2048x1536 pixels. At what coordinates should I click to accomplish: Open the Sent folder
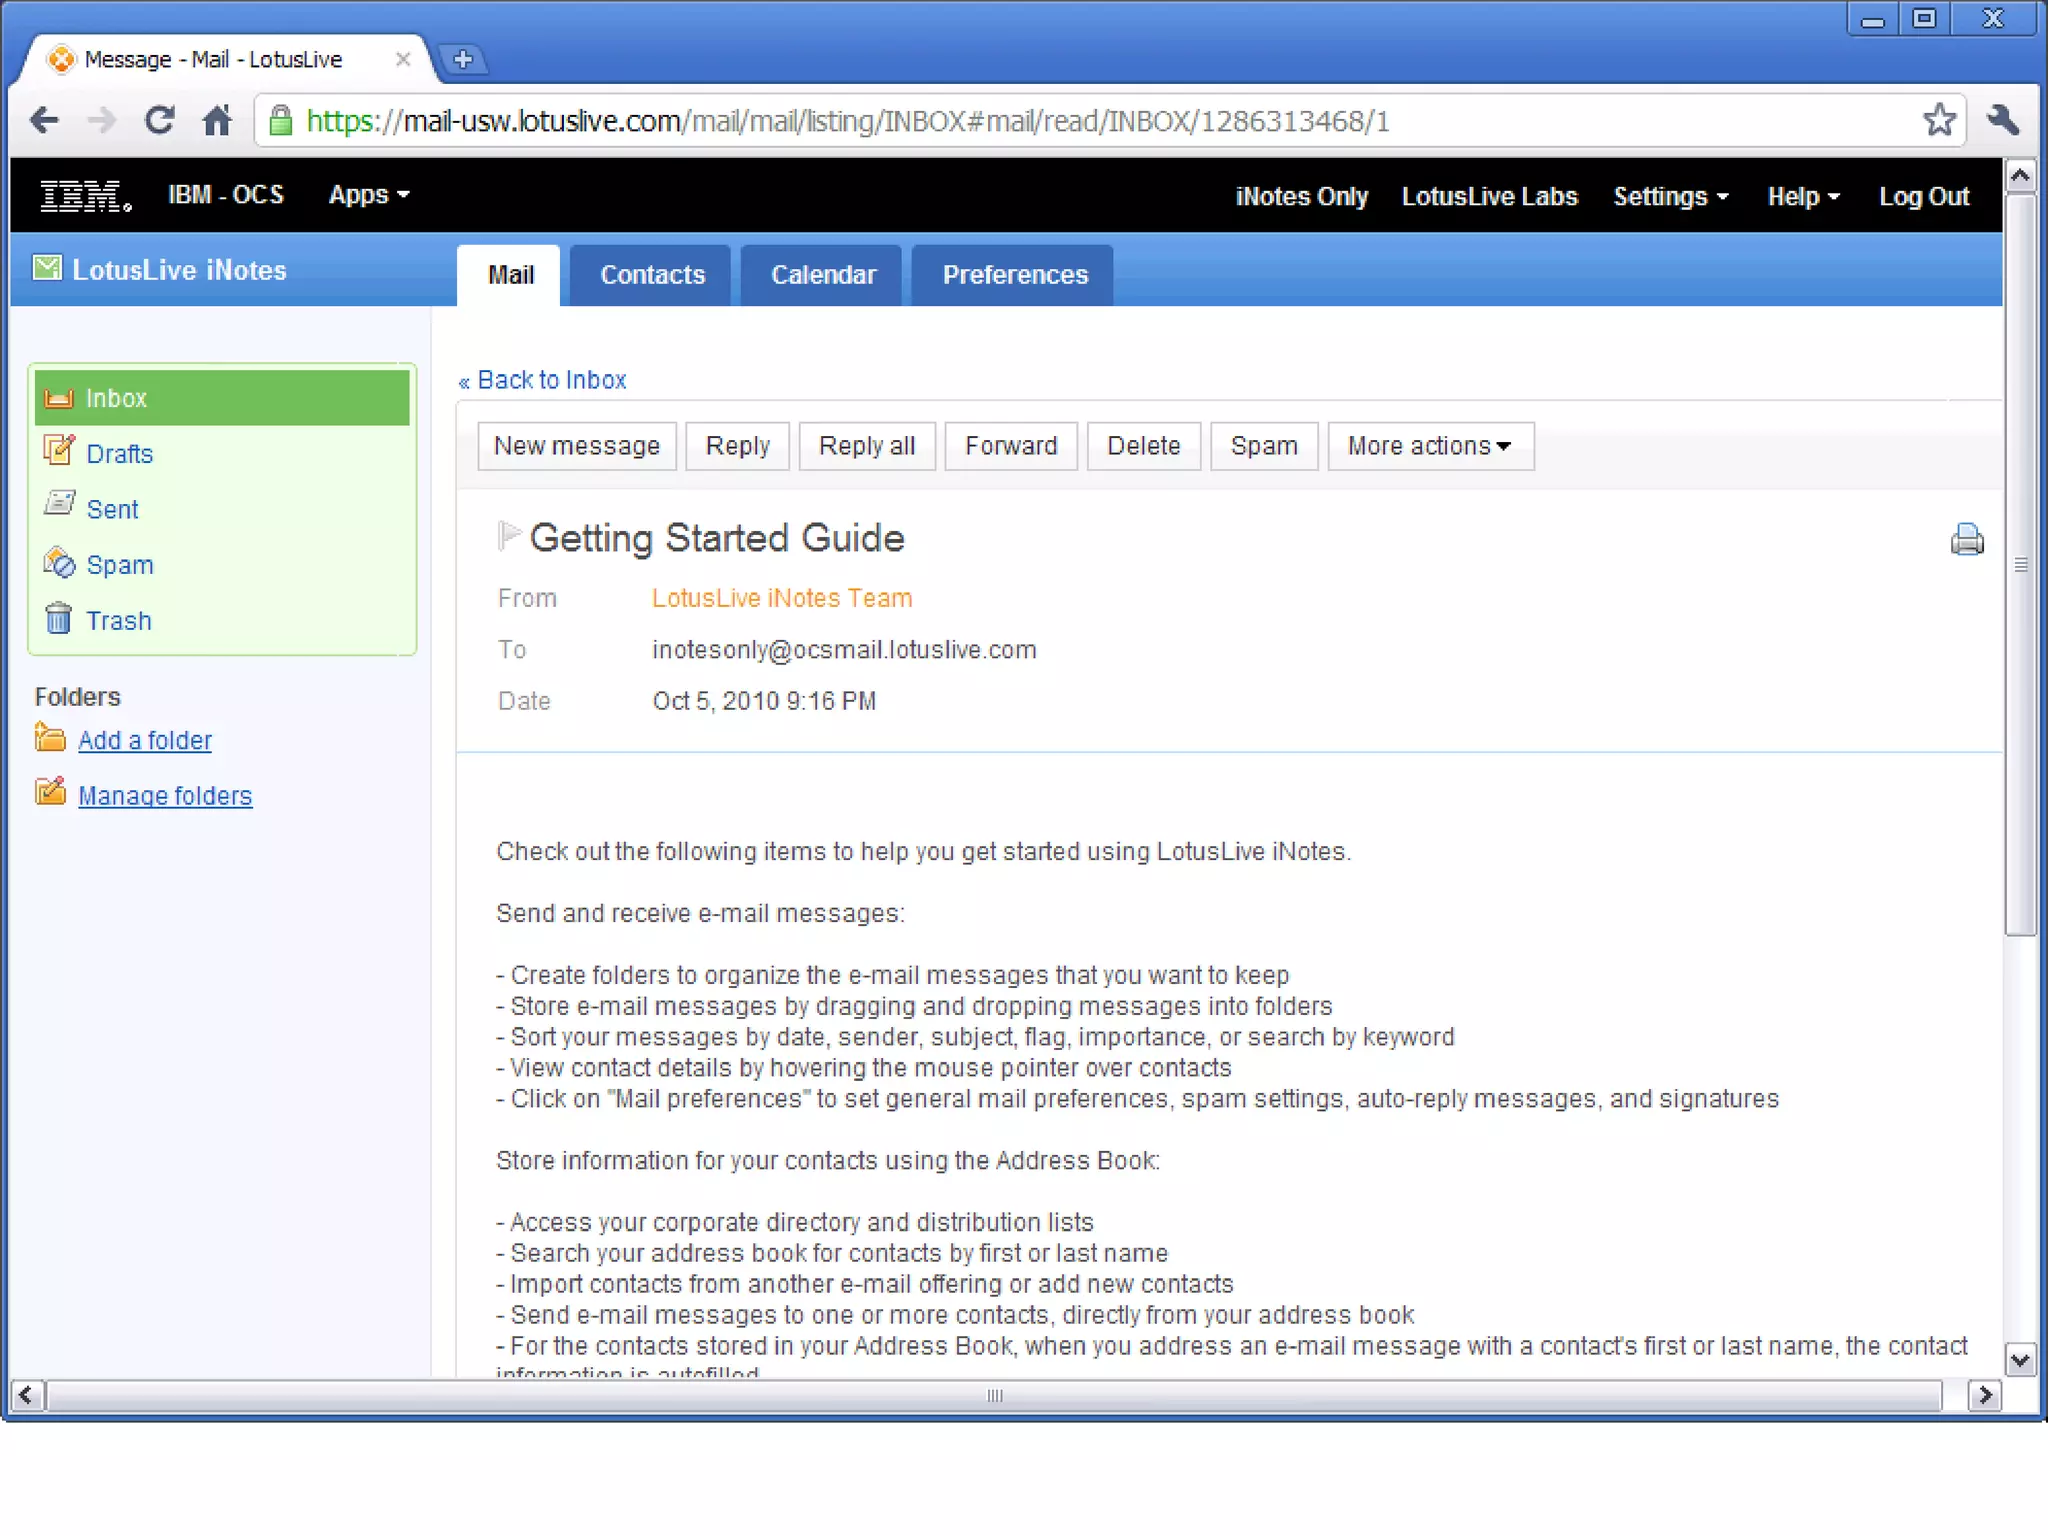coord(111,509)
